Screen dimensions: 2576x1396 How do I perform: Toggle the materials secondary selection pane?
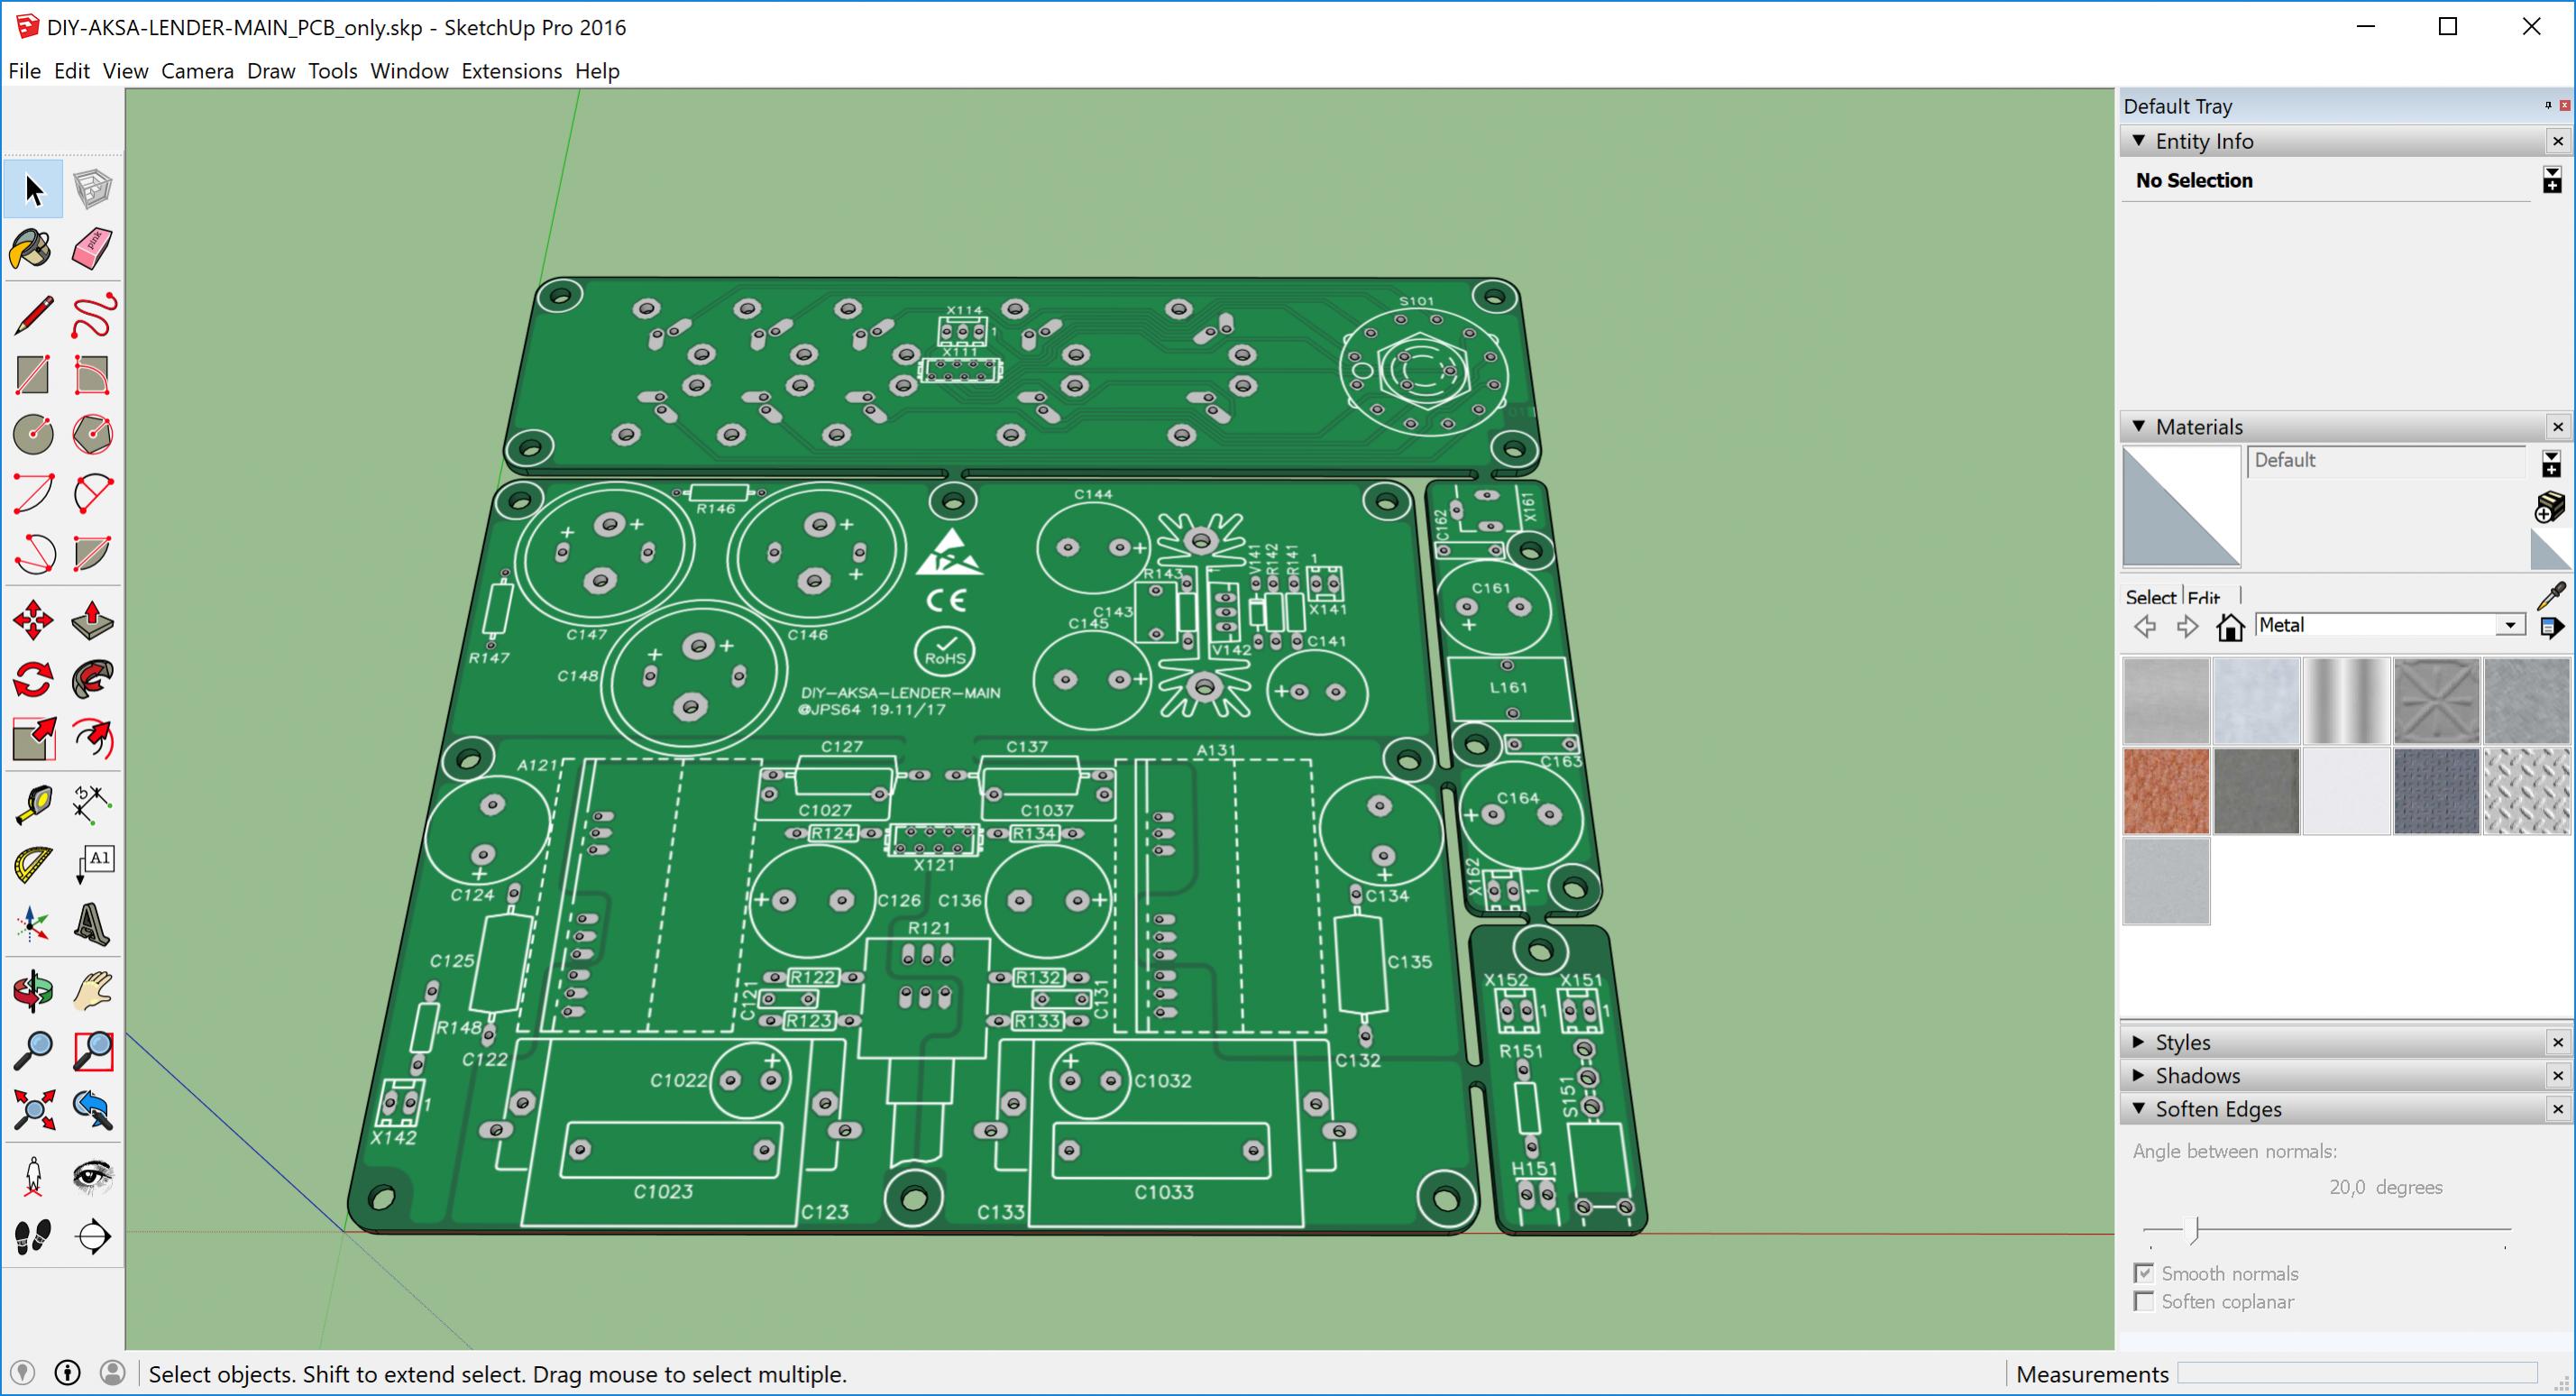point(2551,463)
